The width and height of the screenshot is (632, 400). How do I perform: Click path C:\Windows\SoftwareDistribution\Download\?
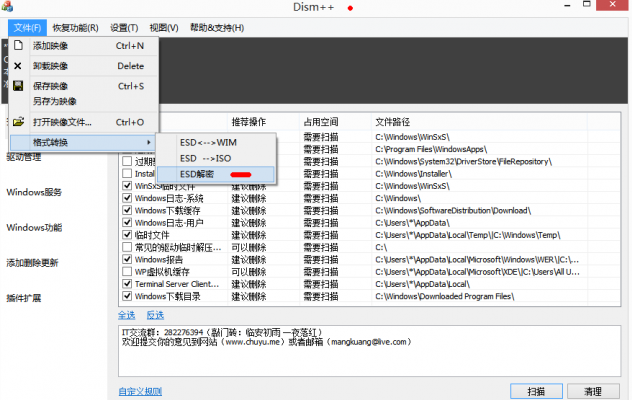tap(453, 210)
